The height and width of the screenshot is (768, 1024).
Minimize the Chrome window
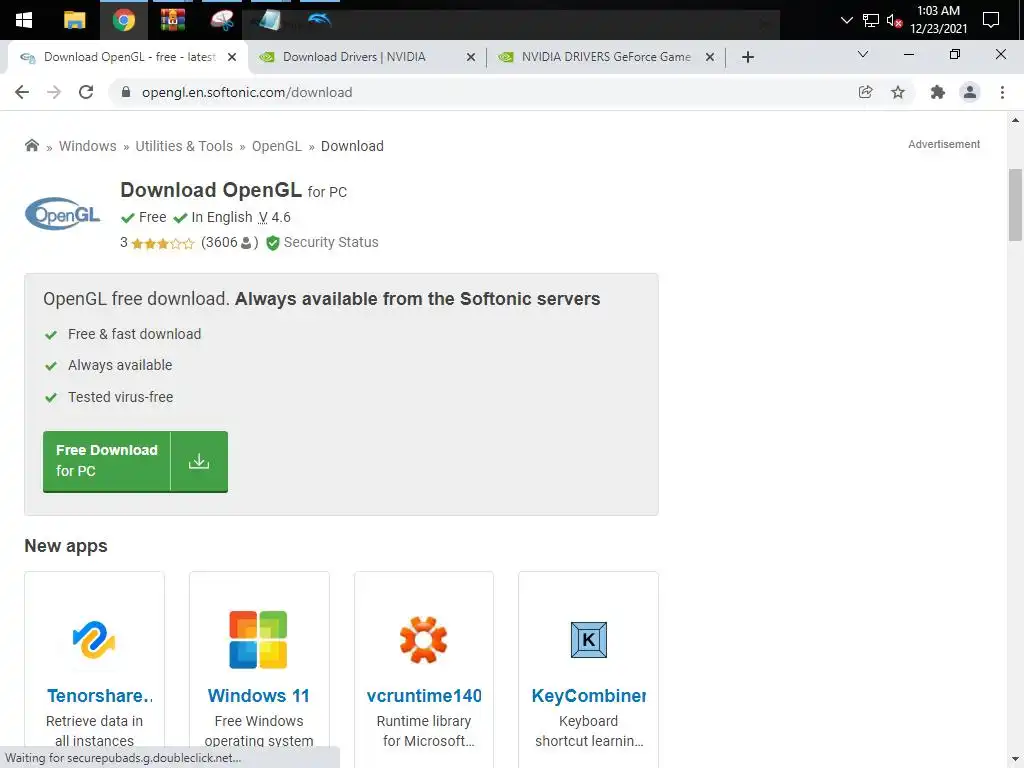pos(908,54)
